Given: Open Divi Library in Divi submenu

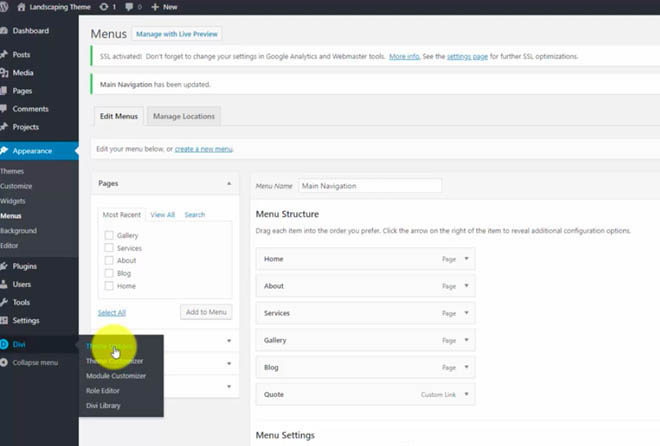Looking at the screenshot, I should click(x=103, y=406).
